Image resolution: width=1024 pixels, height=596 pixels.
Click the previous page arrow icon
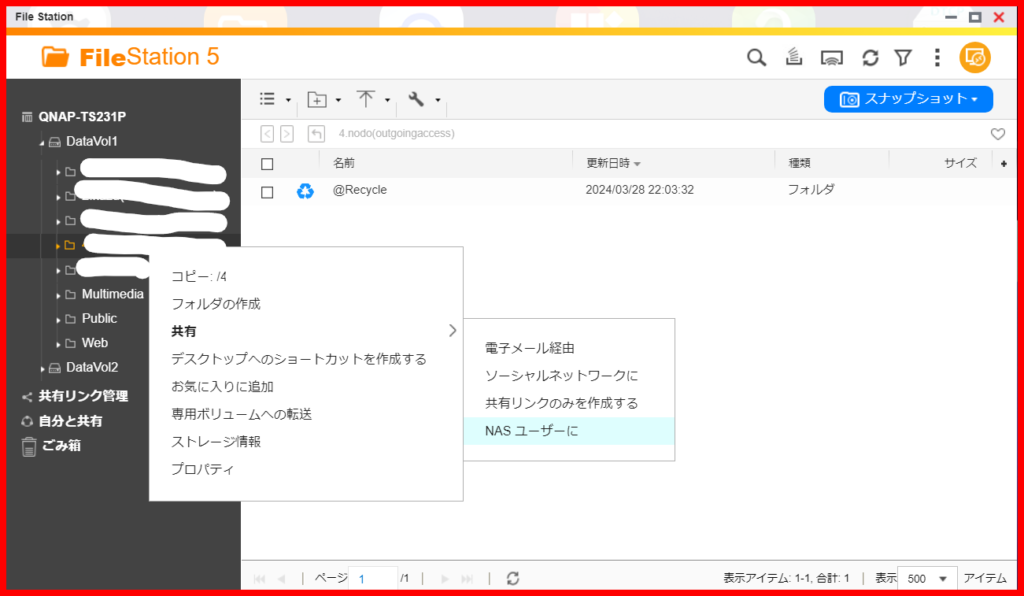tap(281, 579)
